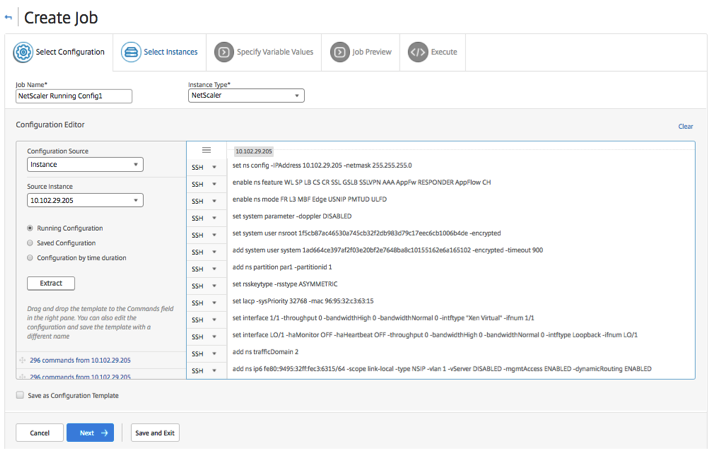Click in the Job Name input field

tap(74, 96)
